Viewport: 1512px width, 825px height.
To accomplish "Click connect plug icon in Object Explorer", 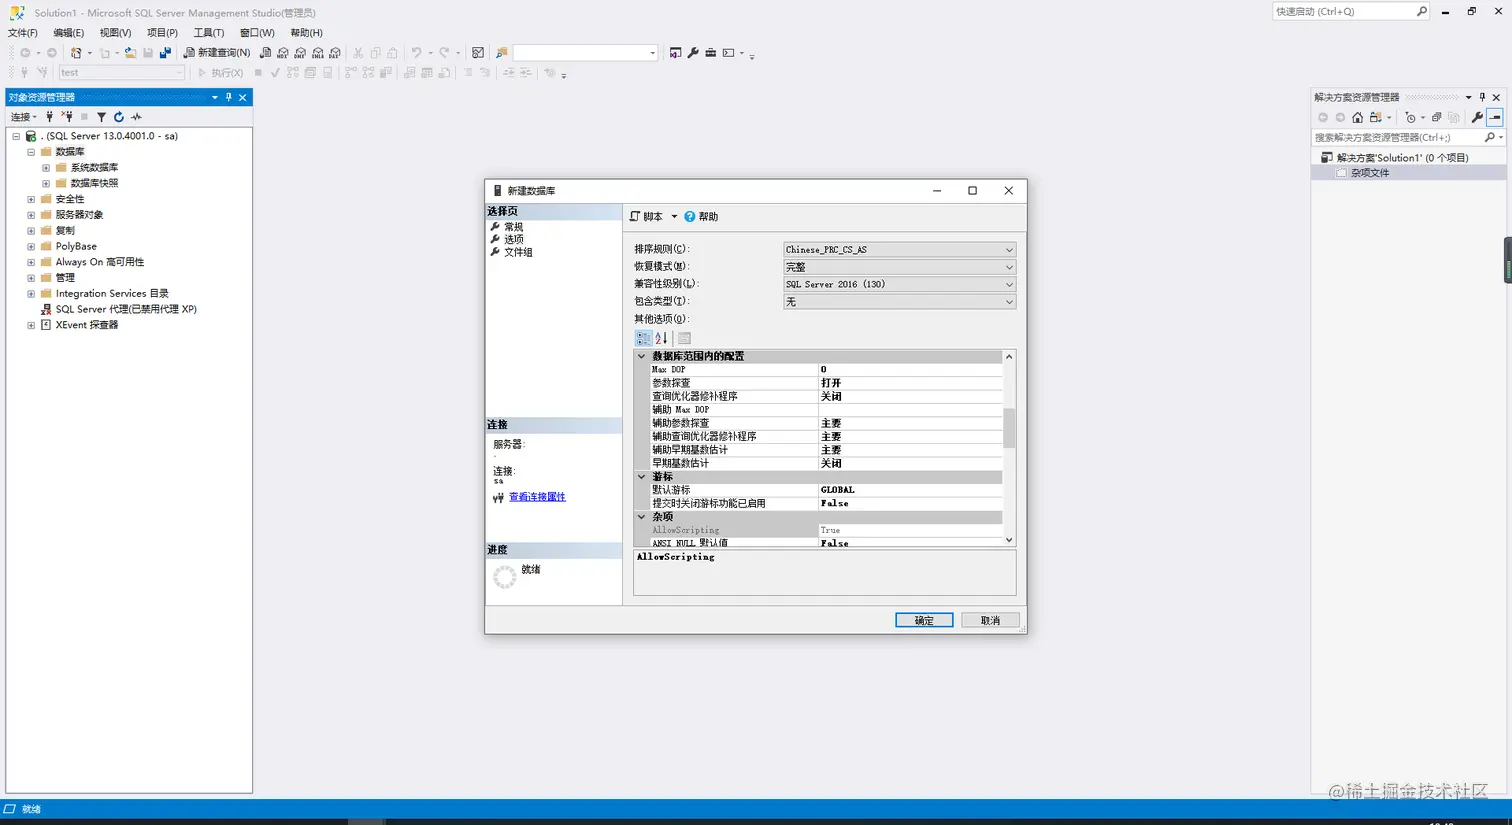I will 49,117.
